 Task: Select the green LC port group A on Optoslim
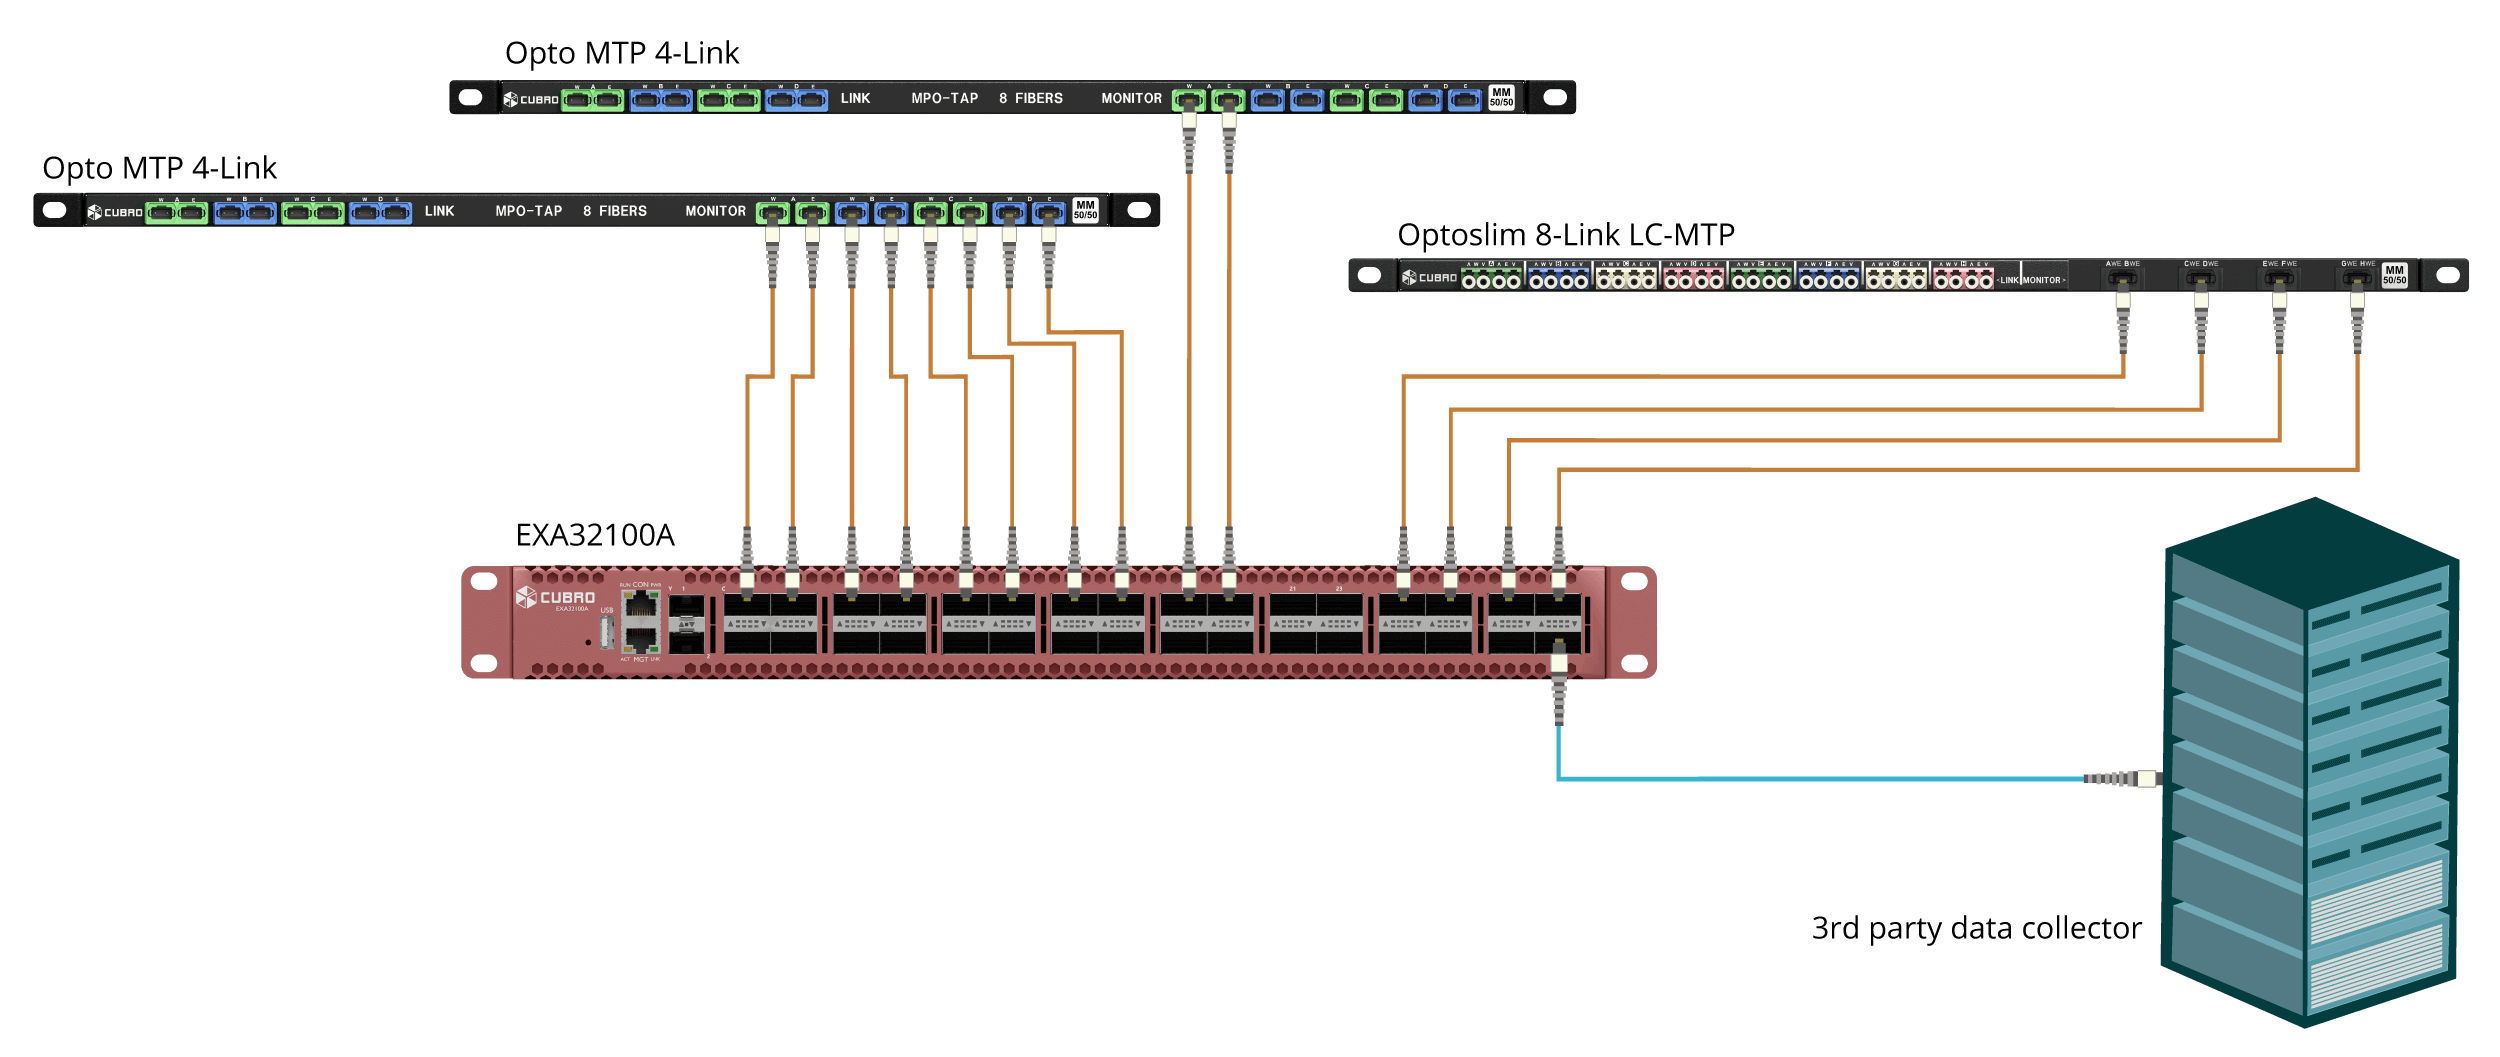(1491, 279)
